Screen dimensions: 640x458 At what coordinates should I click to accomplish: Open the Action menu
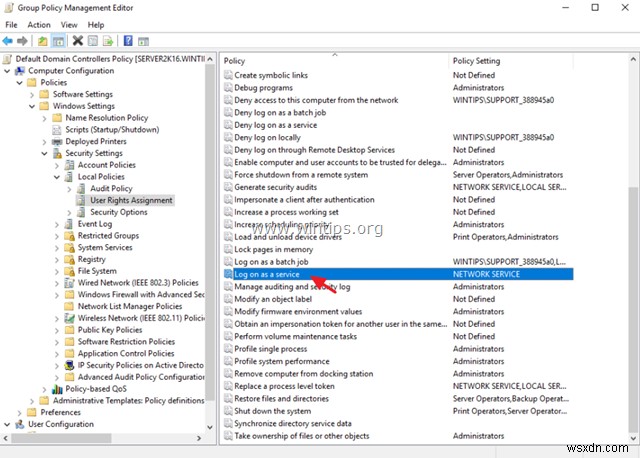(39, 25)
